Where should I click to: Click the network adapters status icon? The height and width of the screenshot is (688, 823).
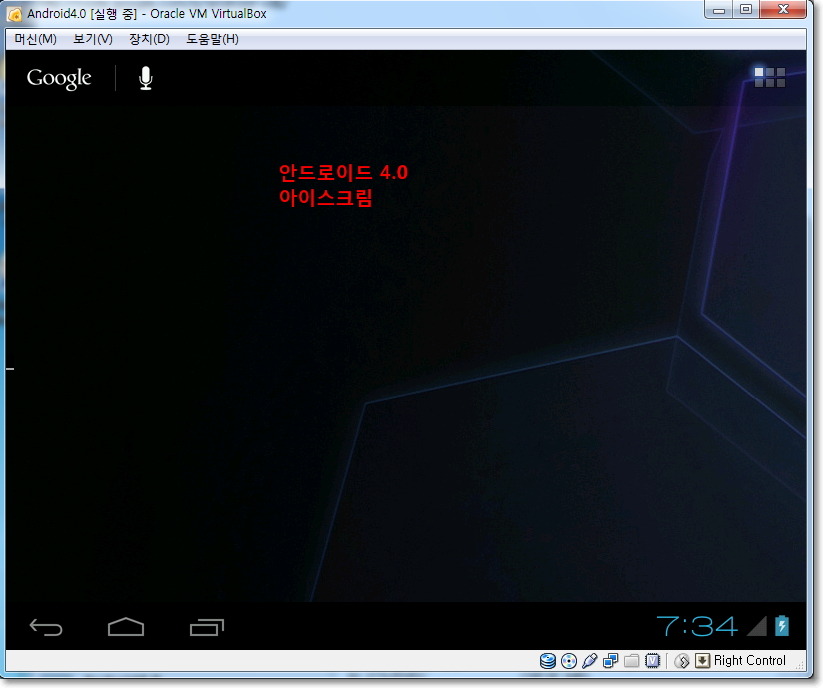click(611, 660)
